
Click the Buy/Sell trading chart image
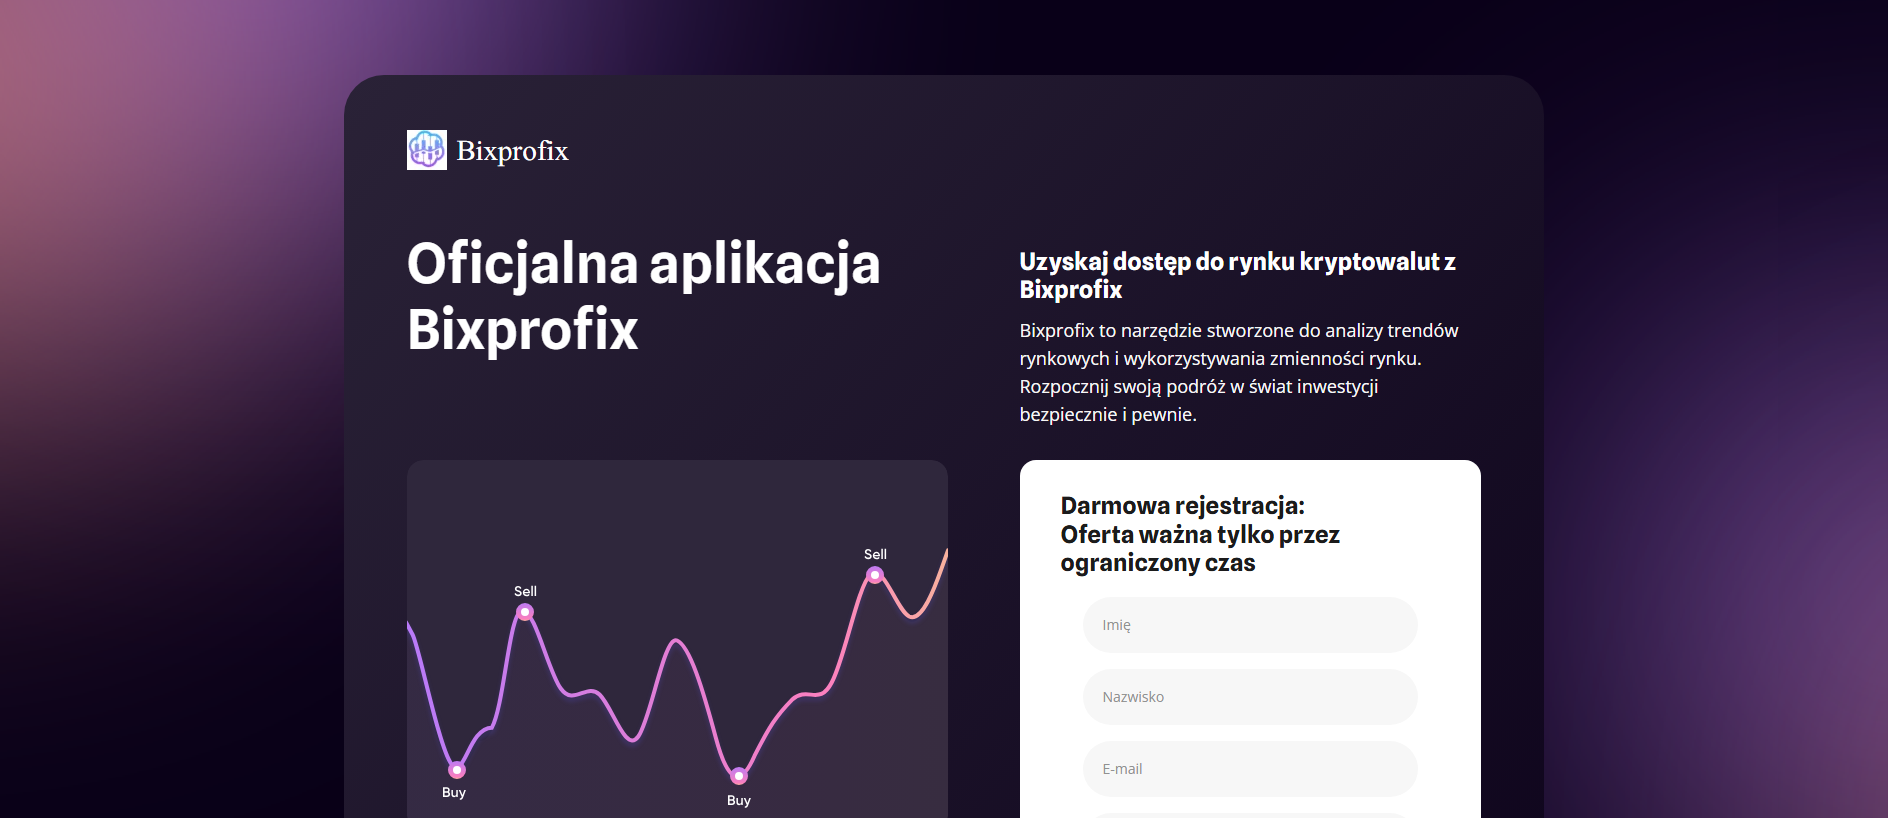point(677,639)
